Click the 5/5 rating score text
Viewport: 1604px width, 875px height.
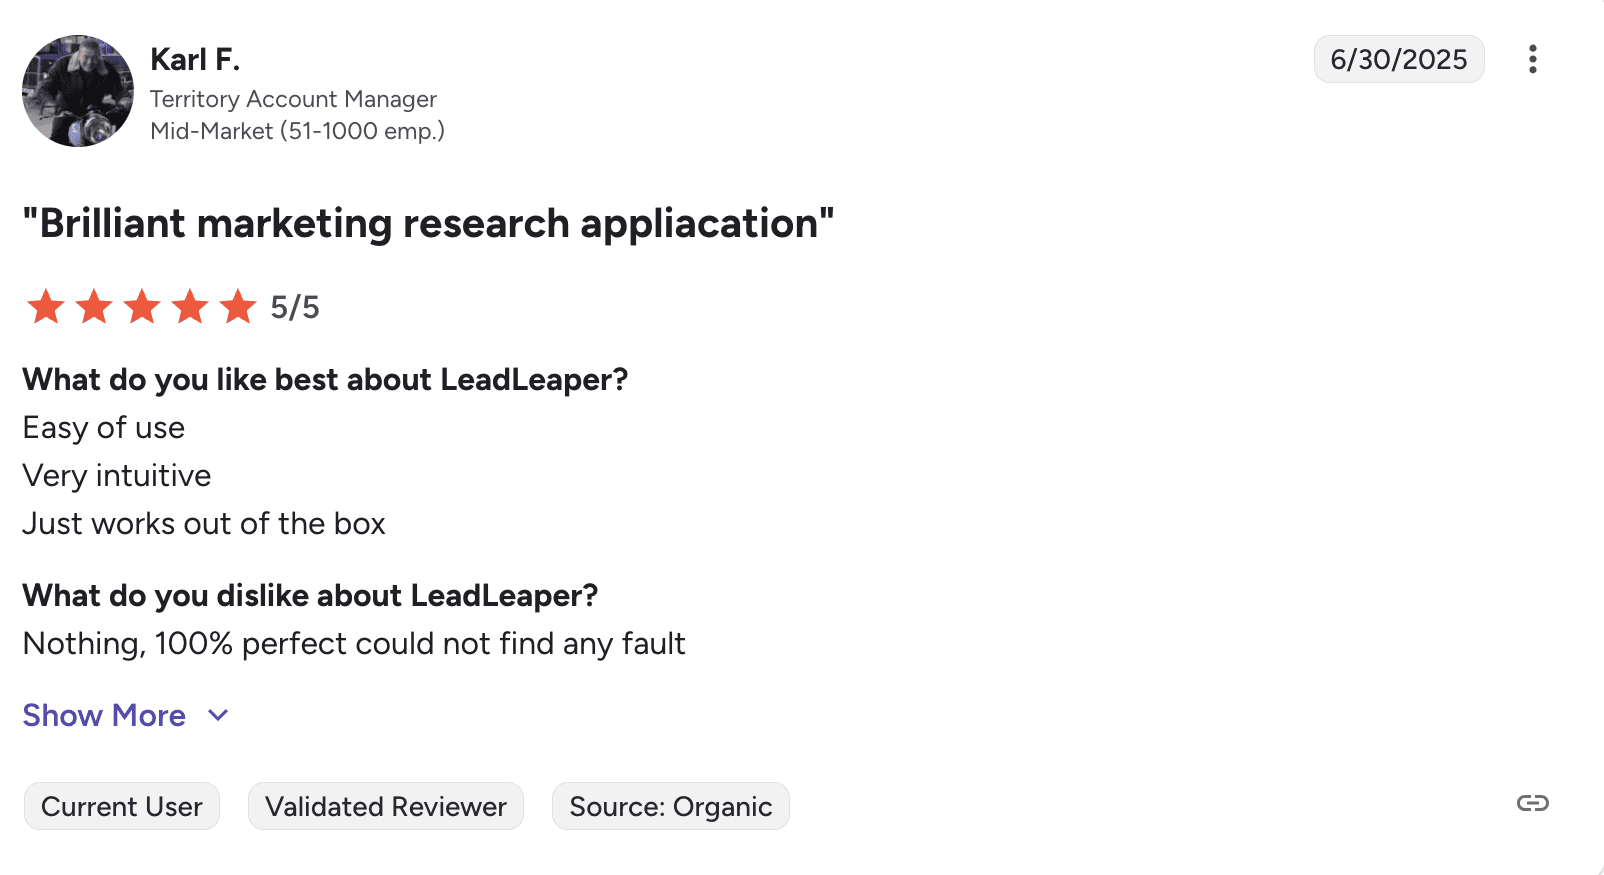295,307
